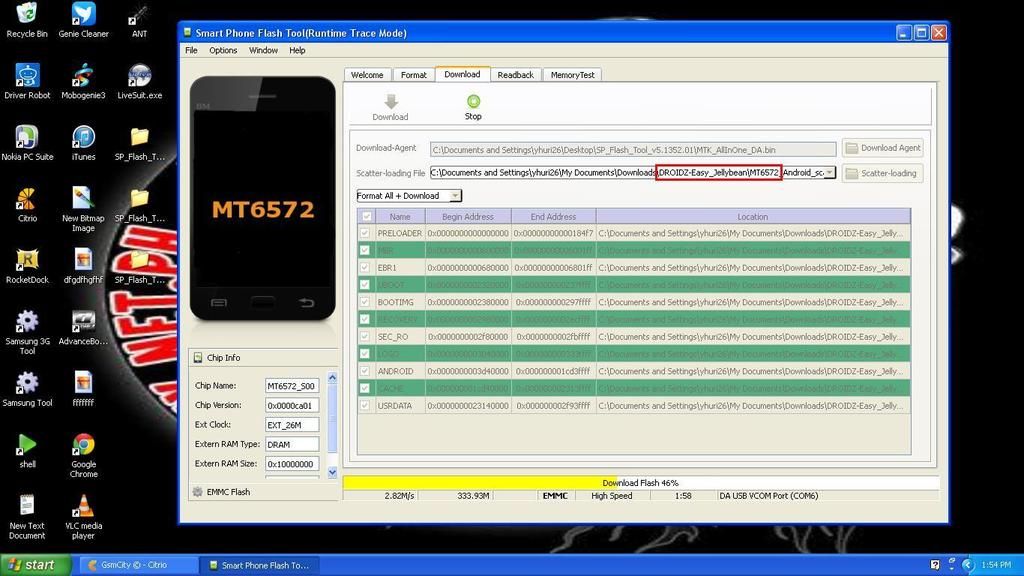Image resolution: width=1024 pixels, height=576 pixels.
Task: Open Google Chrome desktop icon
Action: pyautogui.click(x=83, y=444)
